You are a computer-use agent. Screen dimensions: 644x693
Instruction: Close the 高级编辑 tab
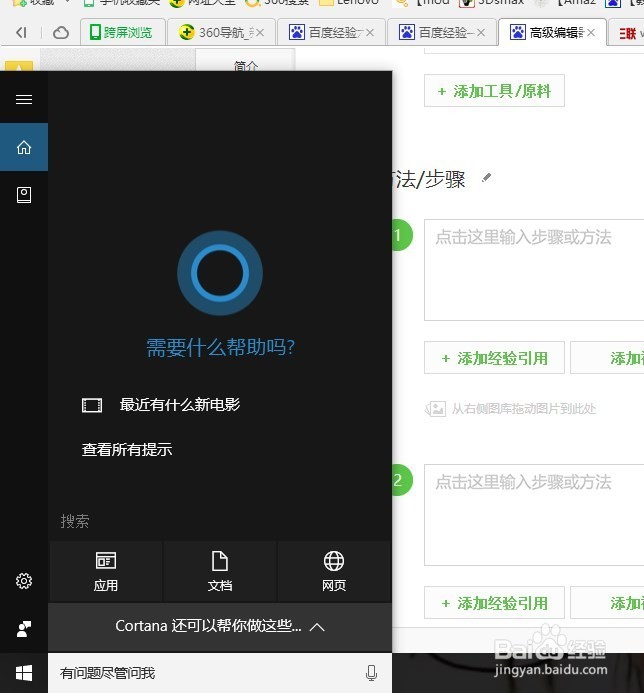point(591,33)
